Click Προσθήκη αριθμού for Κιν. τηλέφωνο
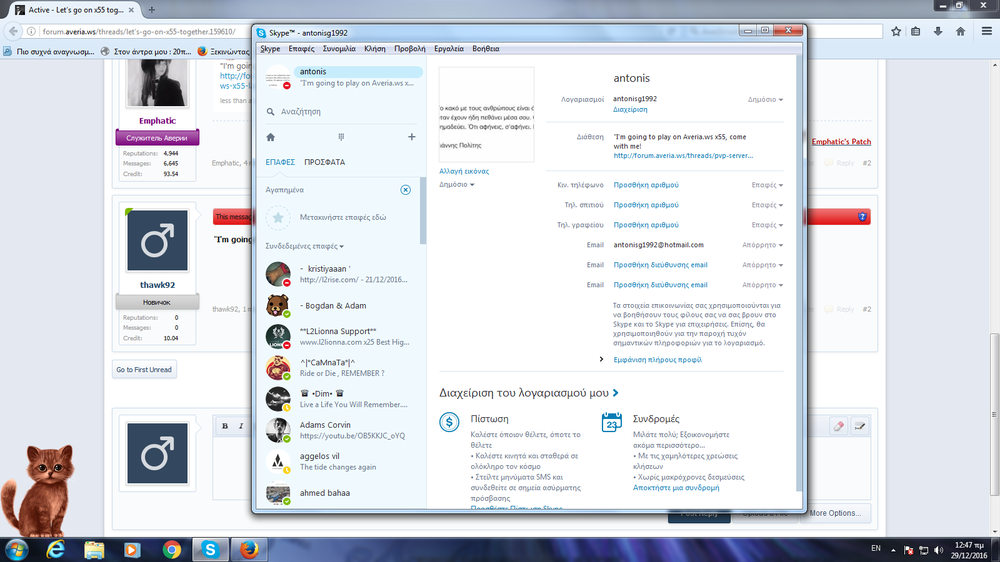 pyautogui.click(x=645, y=185)
